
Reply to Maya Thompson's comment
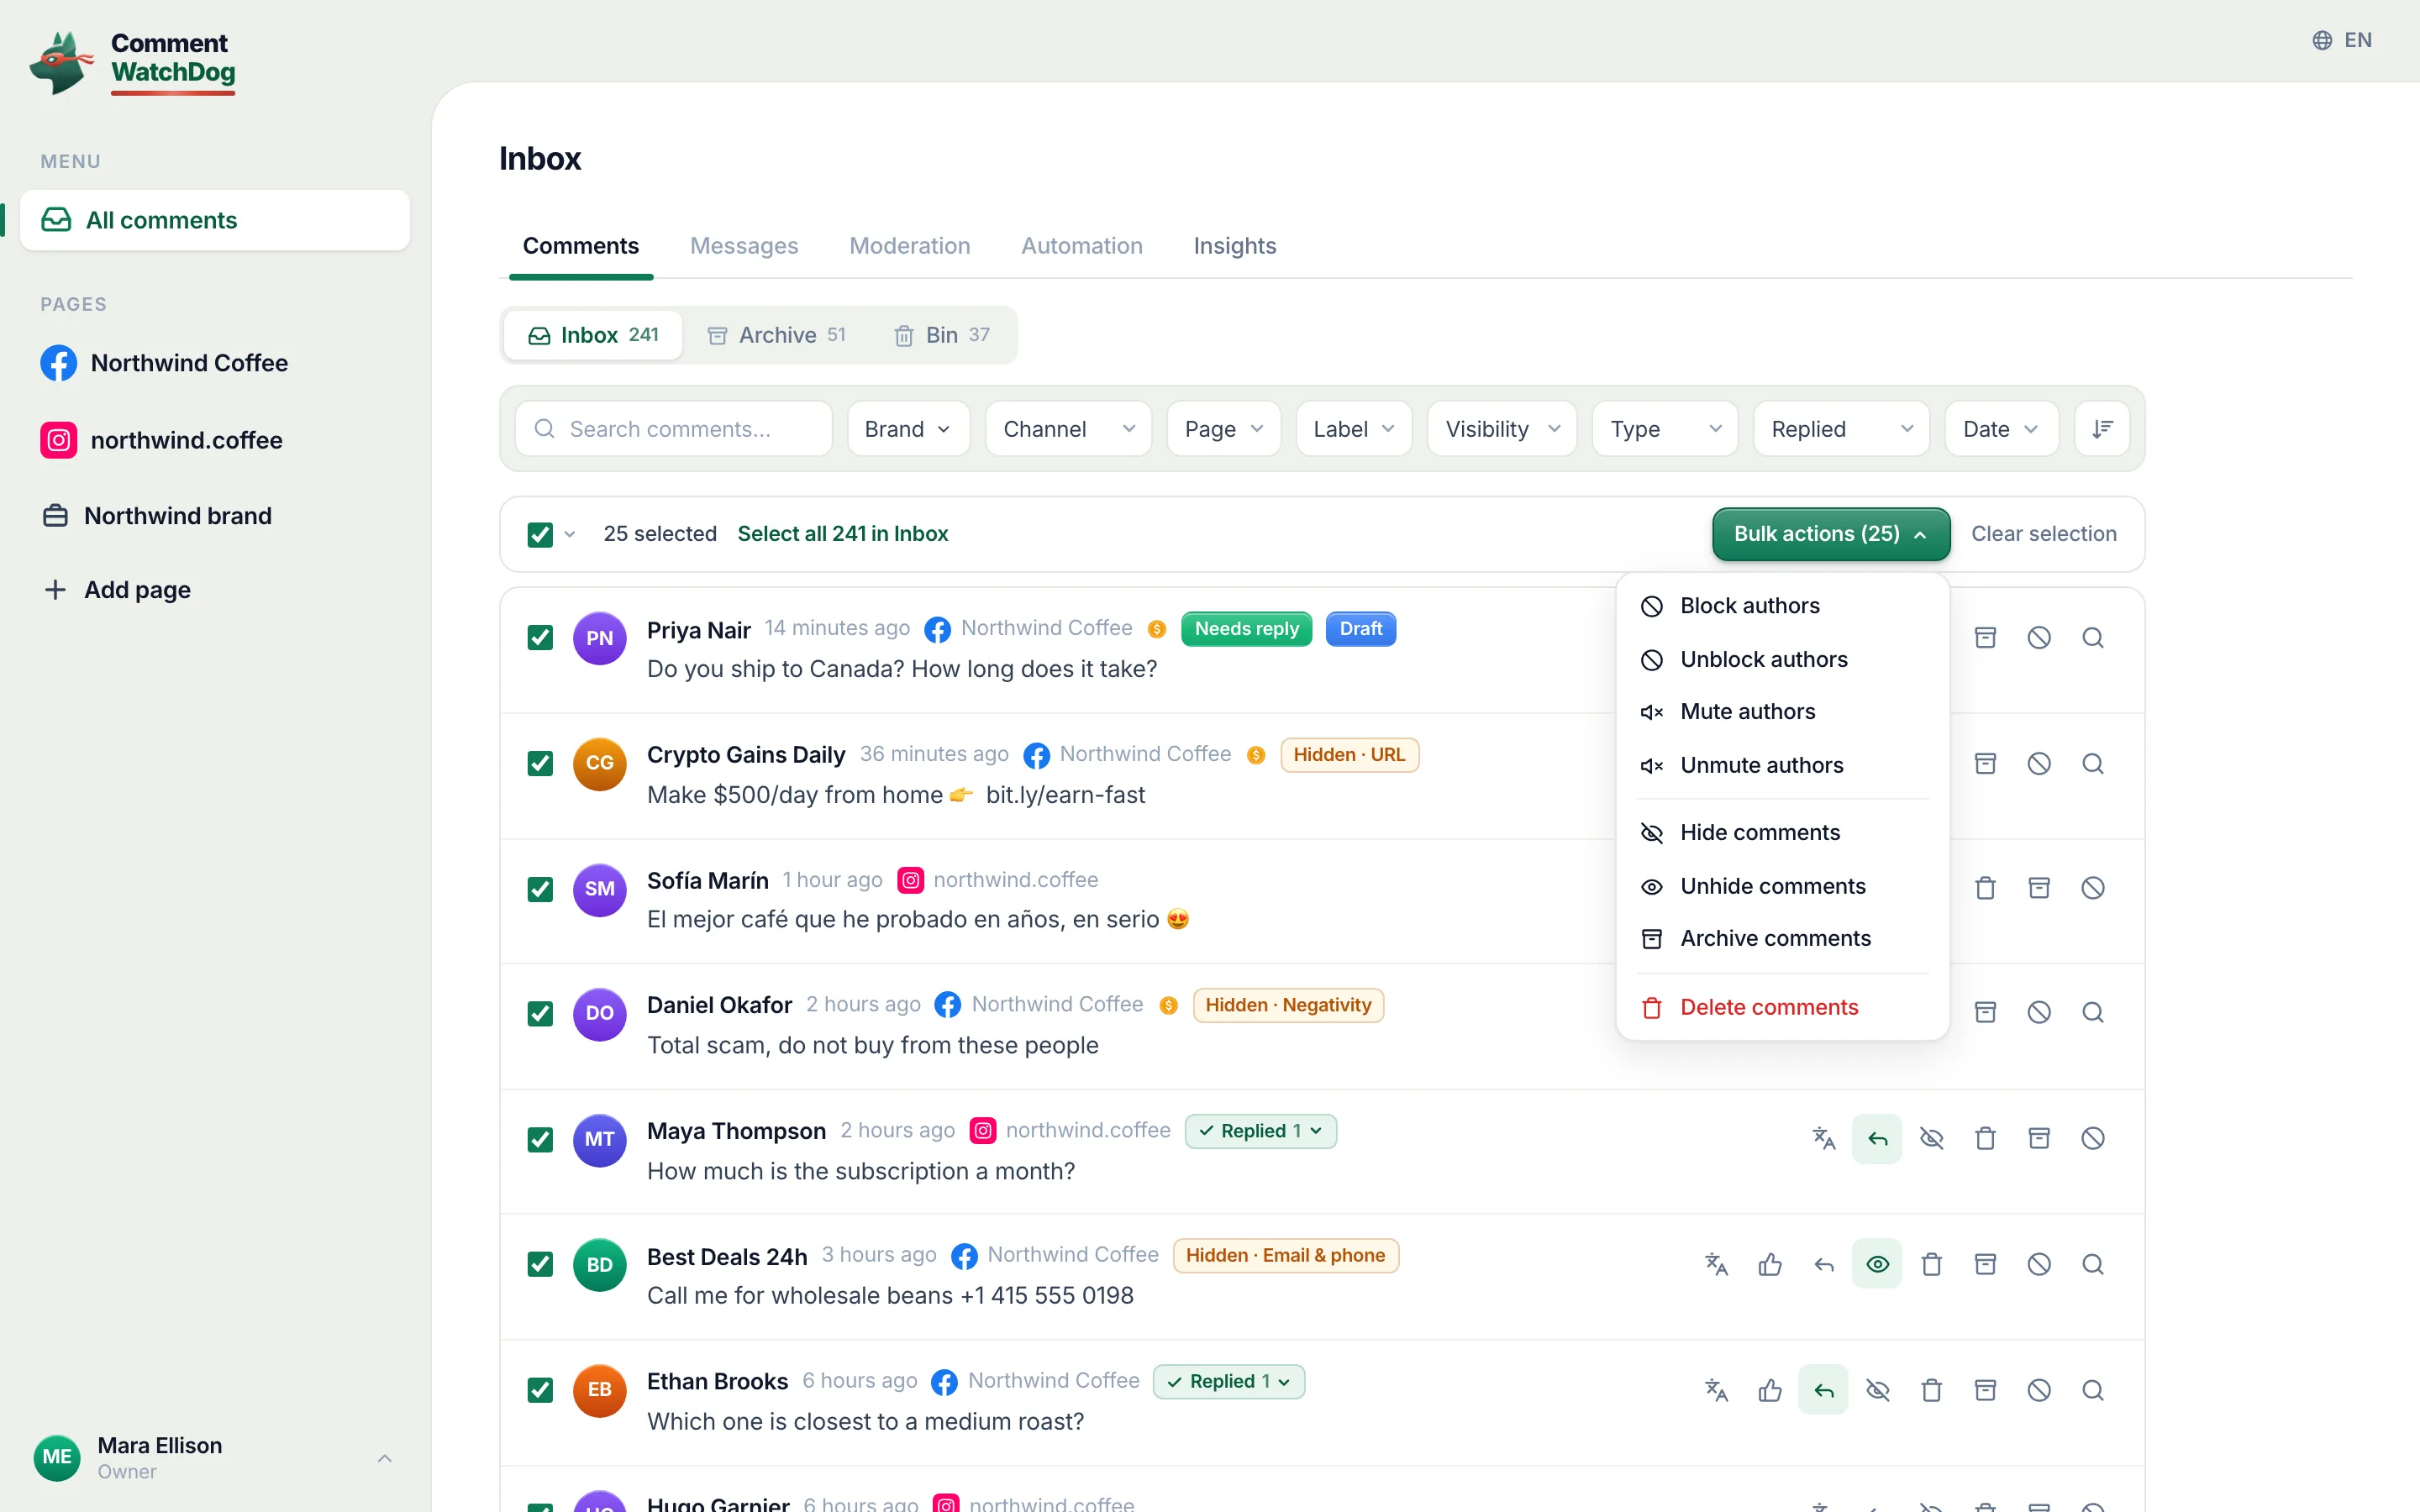(1877, 1139)
